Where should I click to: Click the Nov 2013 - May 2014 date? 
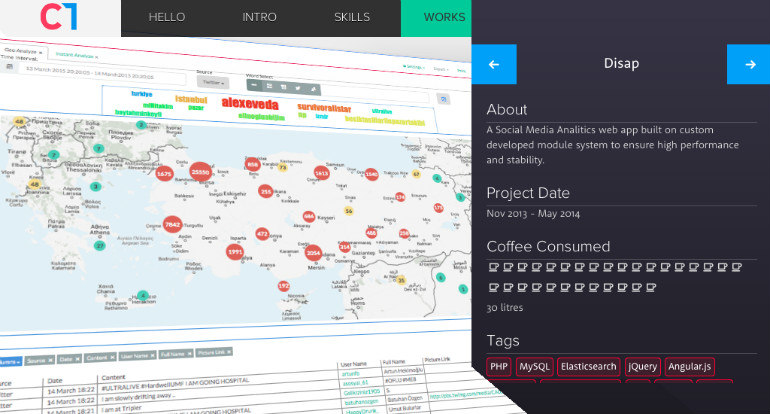coord(533,214)
